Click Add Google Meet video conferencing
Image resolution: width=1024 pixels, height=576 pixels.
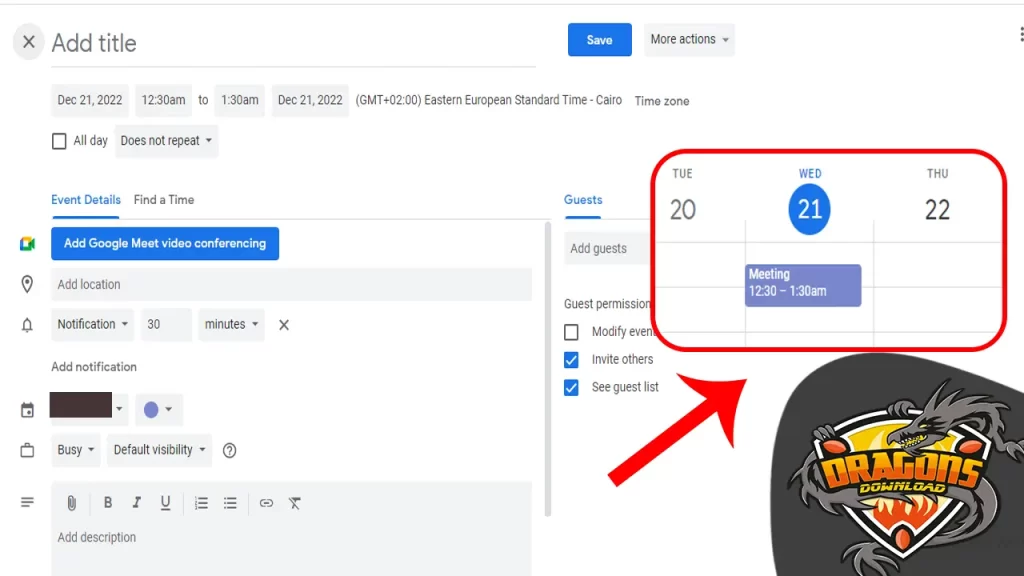(164, 243)
